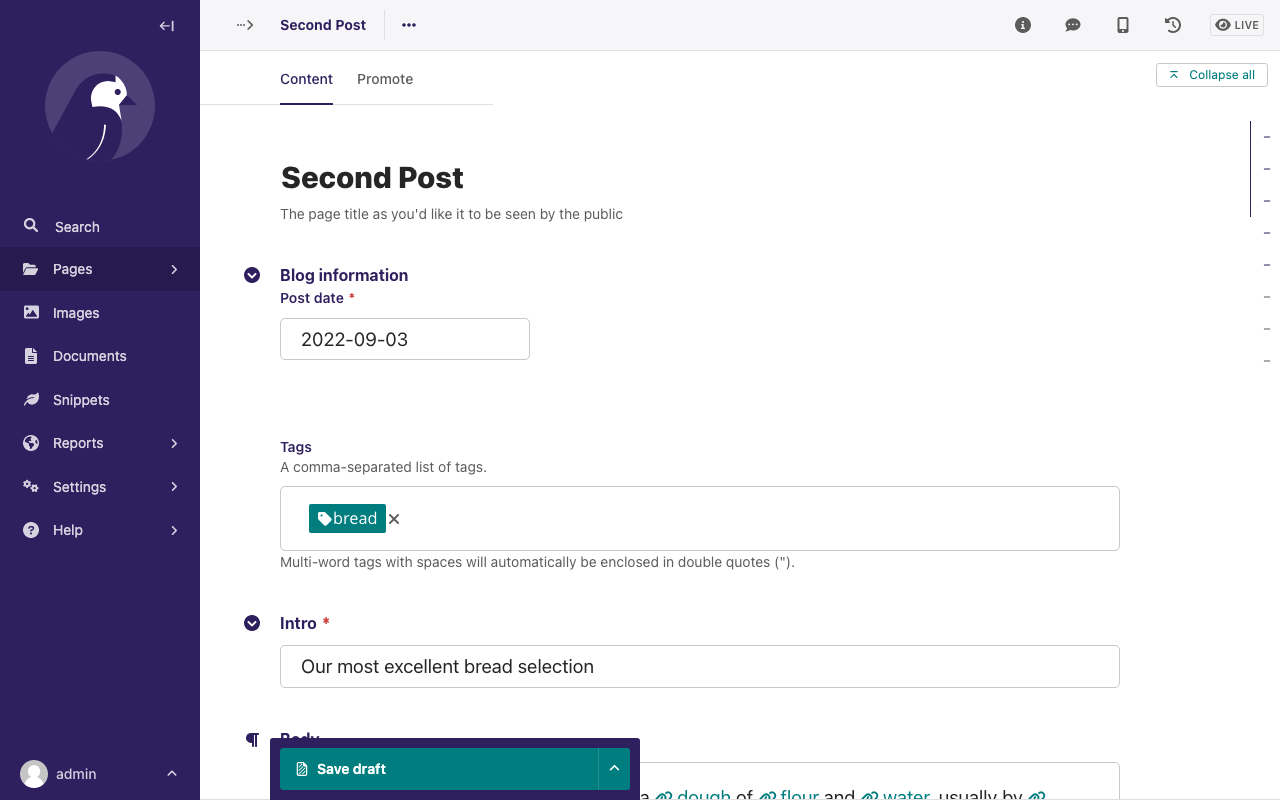Click the Wagtail bird logo
Screen dimensions: 1280x800
pos(100,107)
